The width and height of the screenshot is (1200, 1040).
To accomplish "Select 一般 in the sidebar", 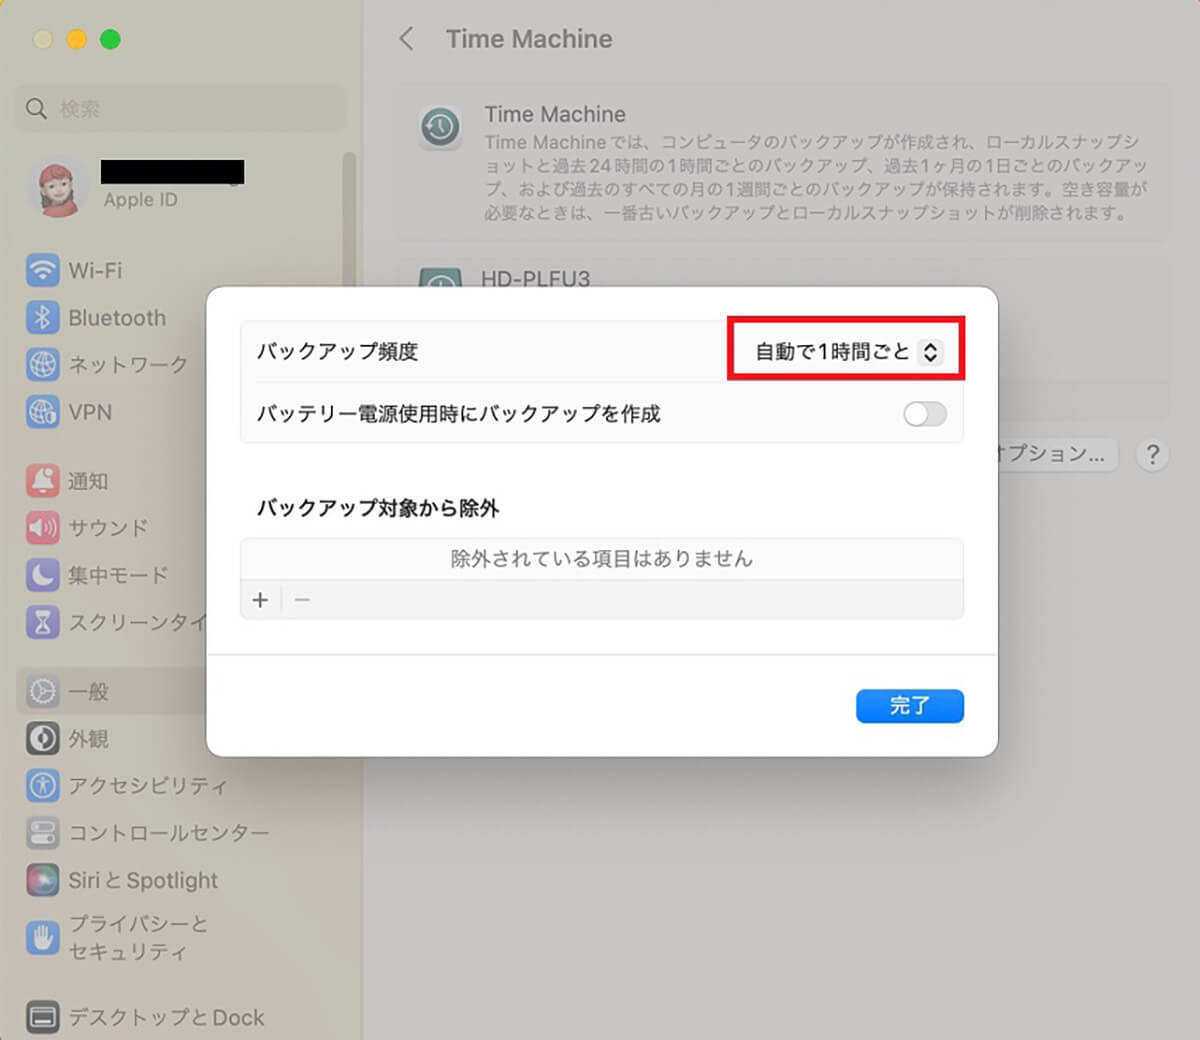I will pyautogui.click(x=112, y=691).
